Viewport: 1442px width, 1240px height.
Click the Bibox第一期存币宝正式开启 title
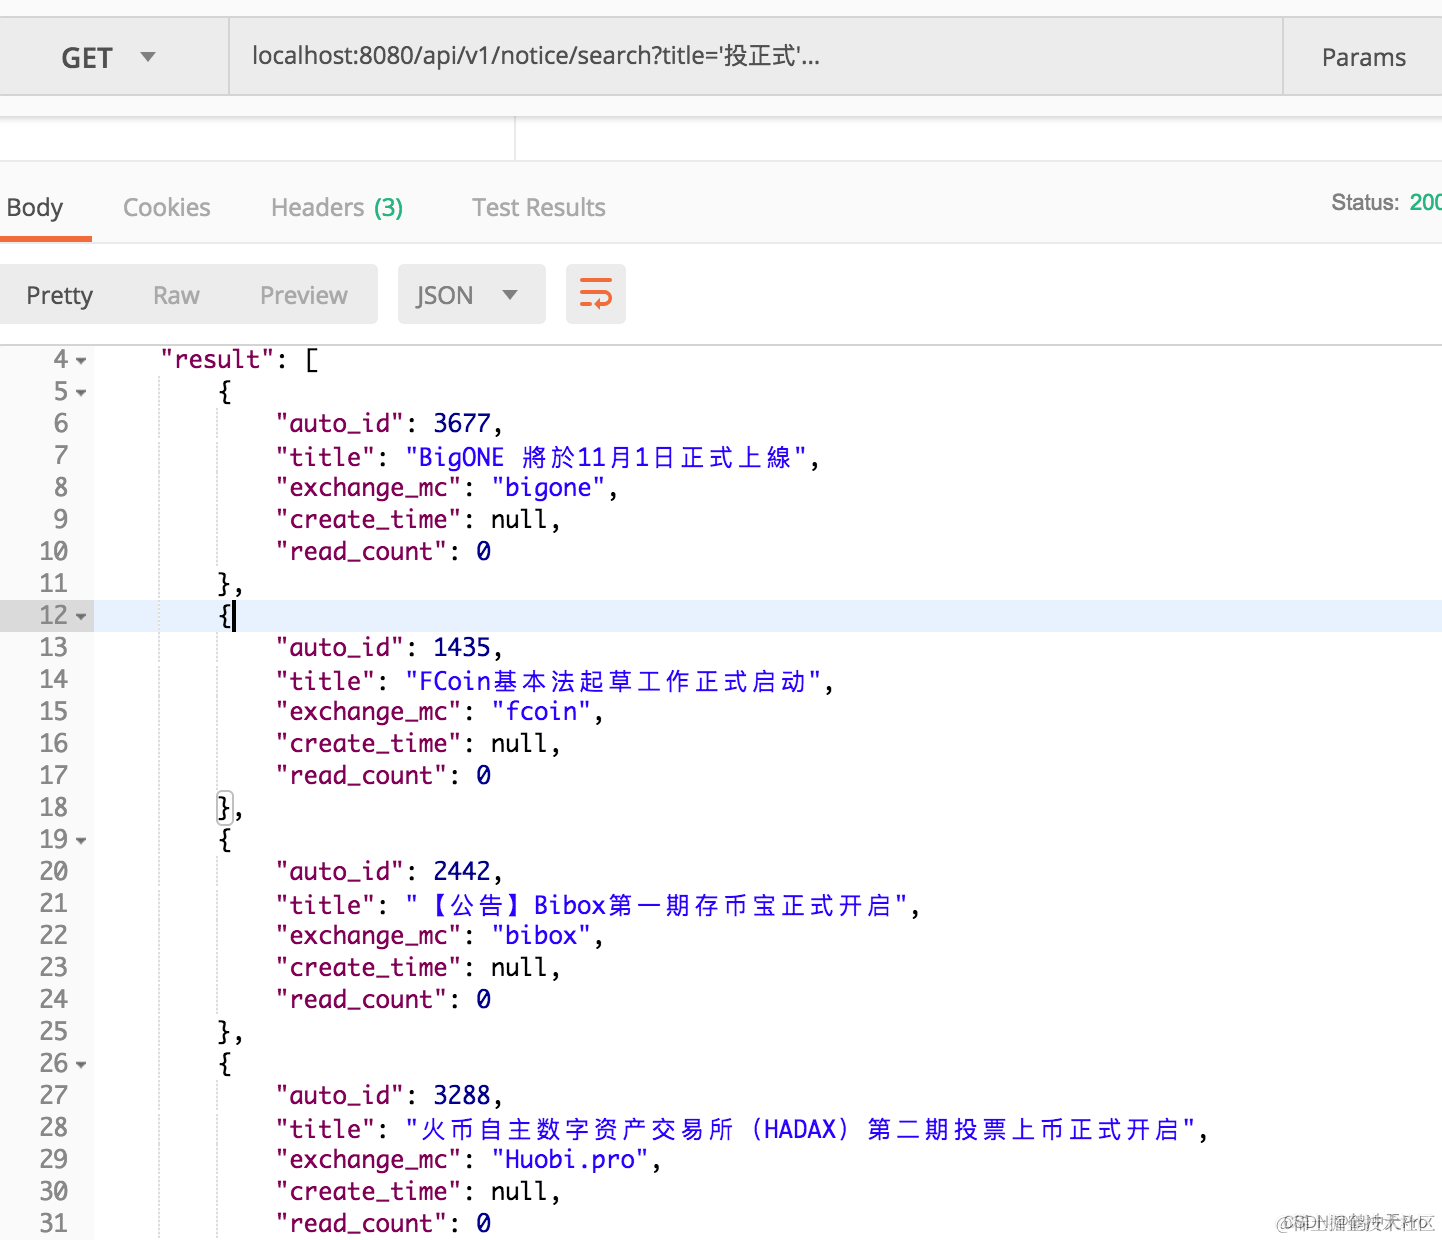click(656, 905)
